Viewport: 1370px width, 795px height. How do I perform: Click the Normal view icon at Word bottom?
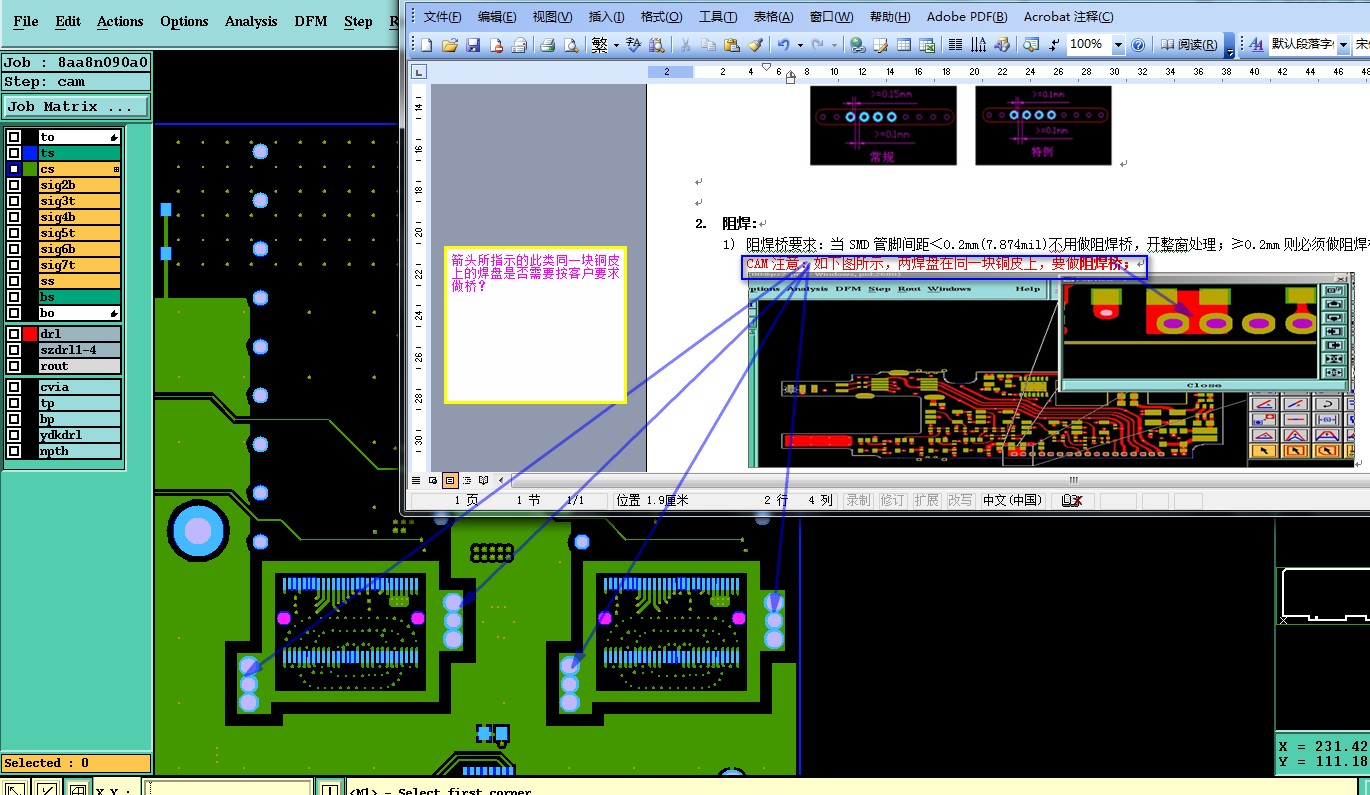coord(416,481)
